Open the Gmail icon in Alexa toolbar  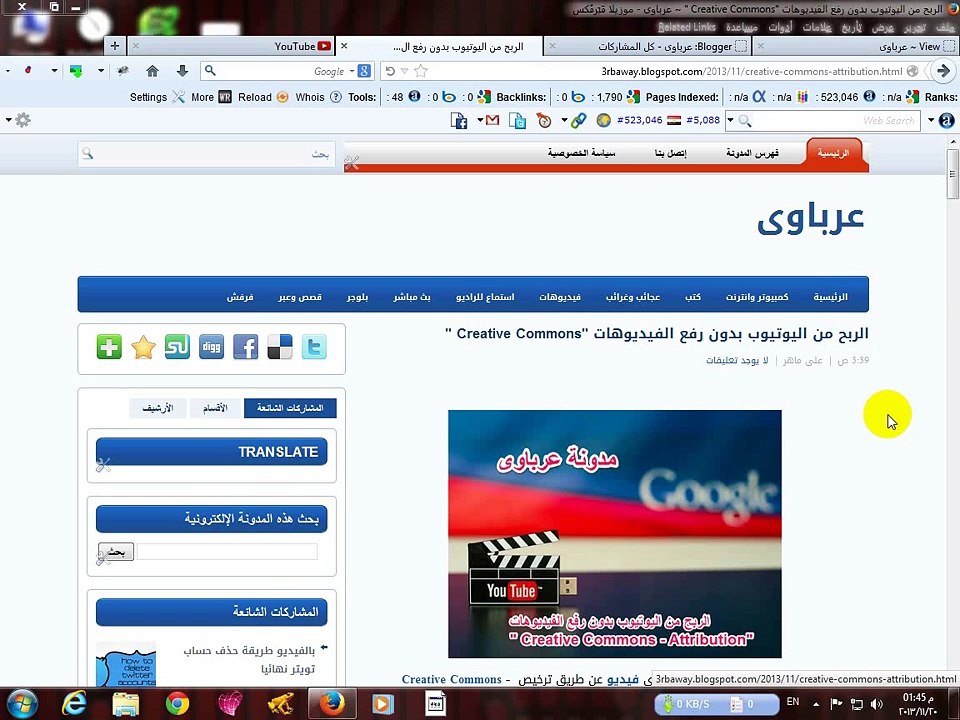click(x=492, y=120)
